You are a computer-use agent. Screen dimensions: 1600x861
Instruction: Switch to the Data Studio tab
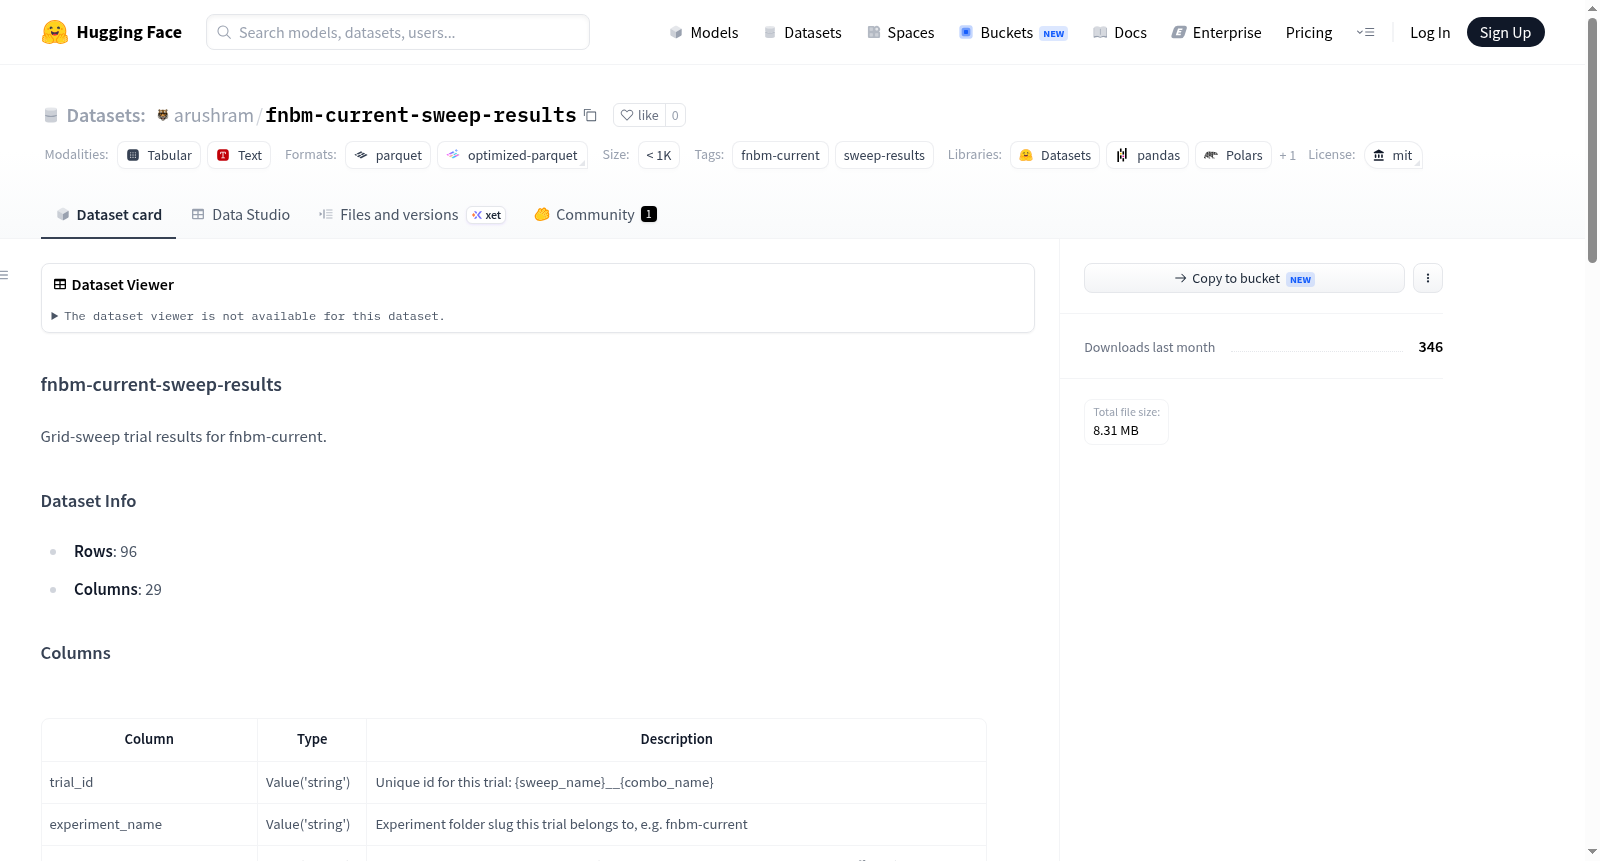(240, 215)
